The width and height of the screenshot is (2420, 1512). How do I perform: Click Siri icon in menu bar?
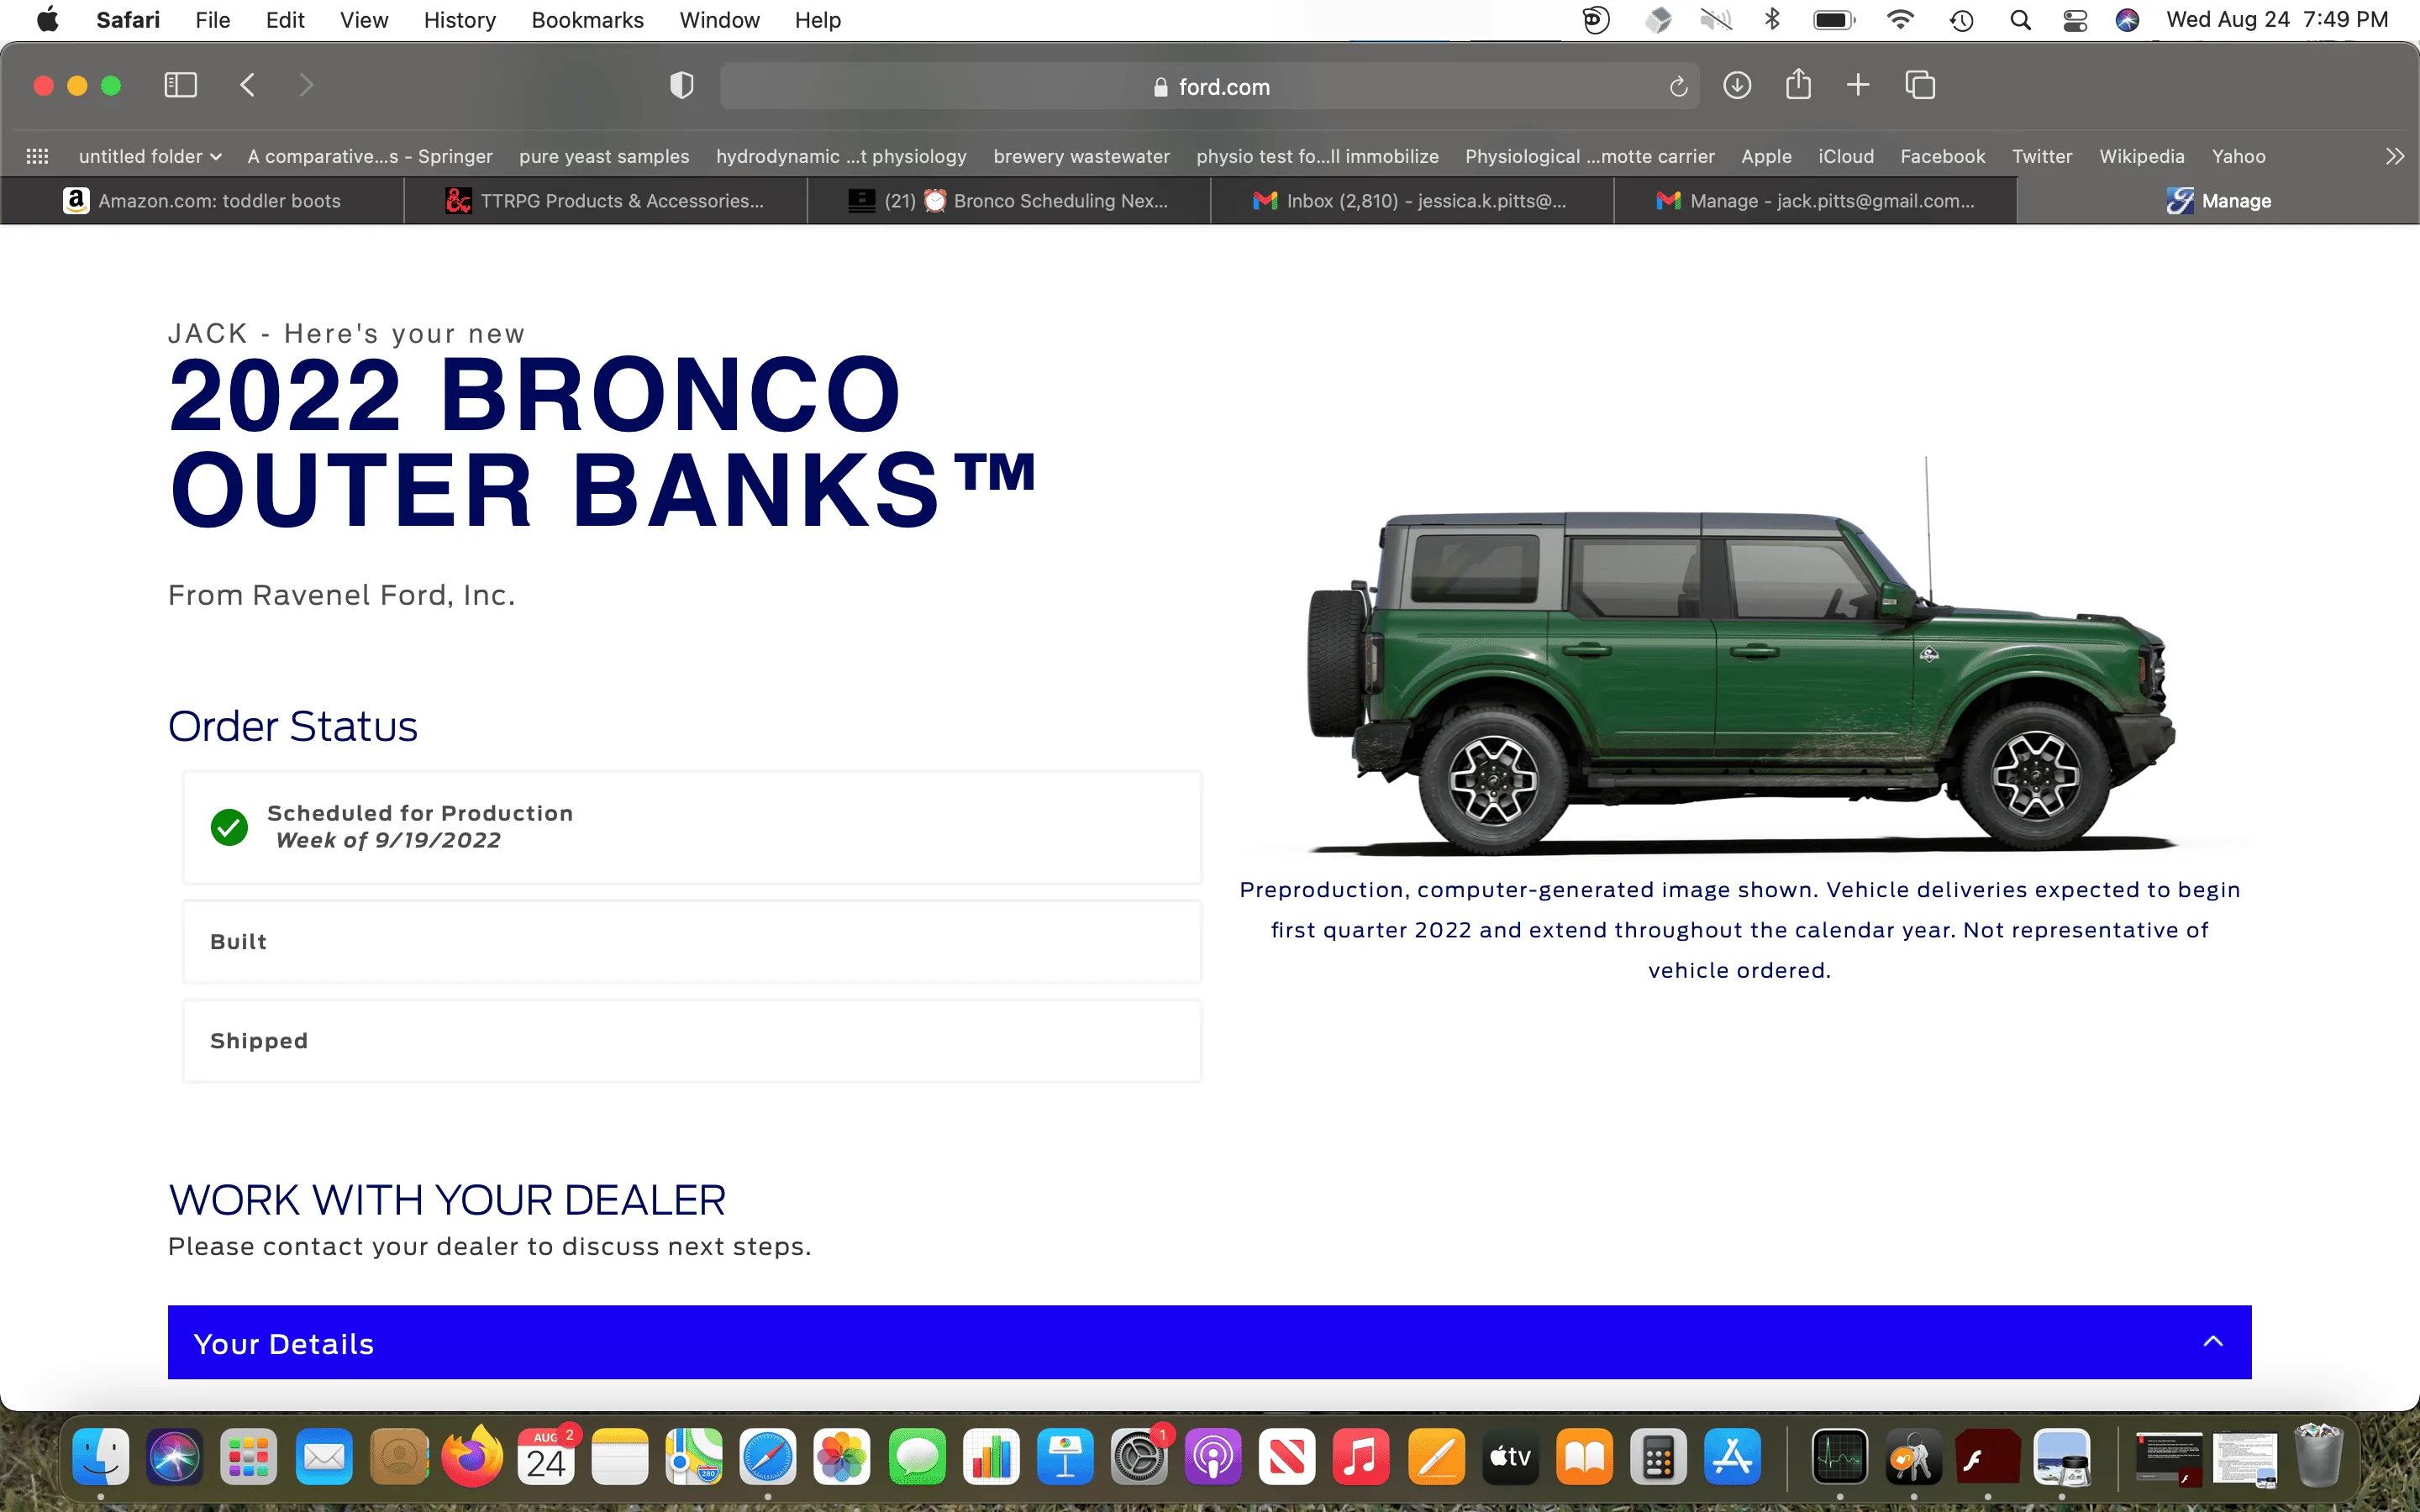coord(2127,20)
